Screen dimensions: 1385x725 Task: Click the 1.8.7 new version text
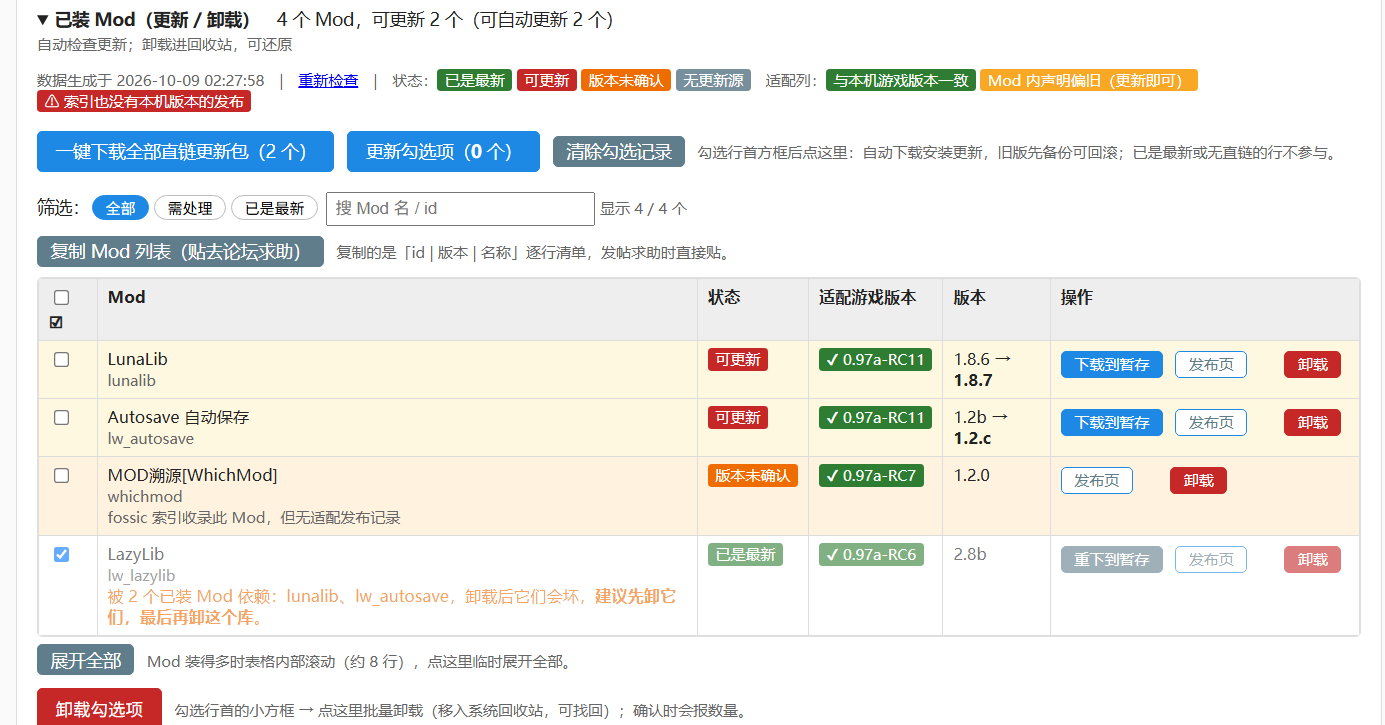coord(973,380)
